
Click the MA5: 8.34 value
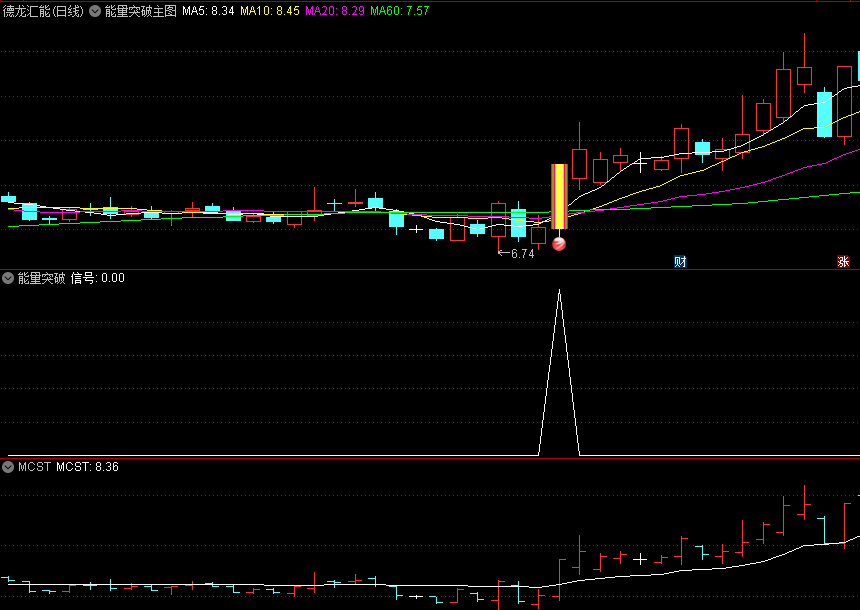208,11
